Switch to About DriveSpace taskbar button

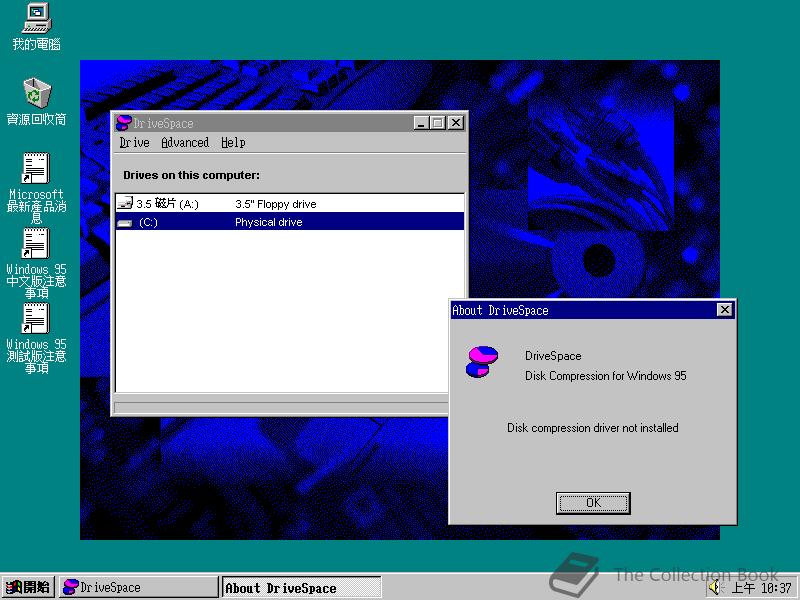pyautogui.click(x=301, y=587)
